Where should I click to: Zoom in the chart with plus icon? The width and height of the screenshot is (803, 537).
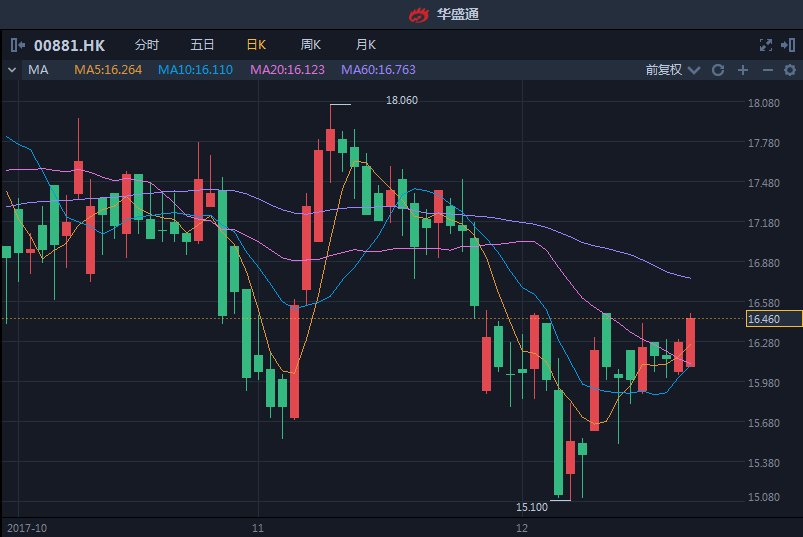tap(742, 70)
